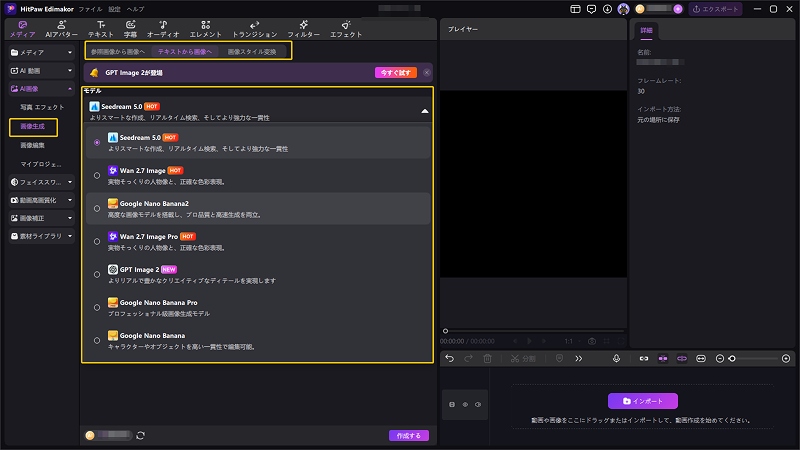Expand the メディア sidebar section
The width and height of the screenshot is (800, 450).
41,52
